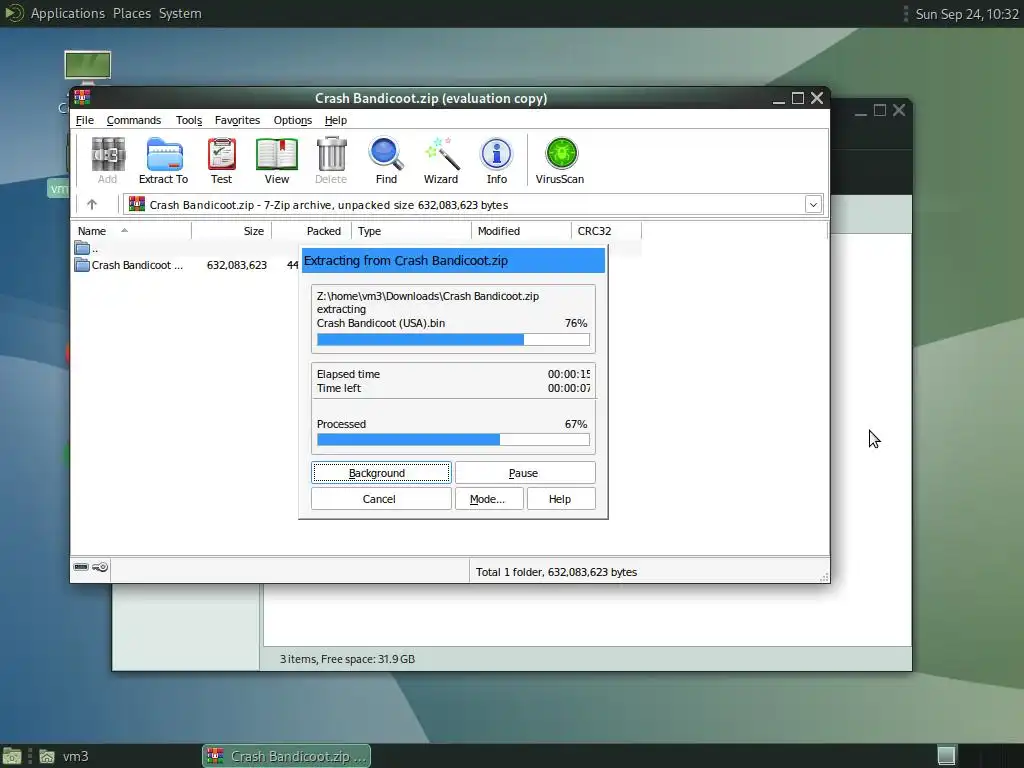Click 'Total 1 folder' status bar text
Viewport: 1024px width, 768px height.
[556, 572]
